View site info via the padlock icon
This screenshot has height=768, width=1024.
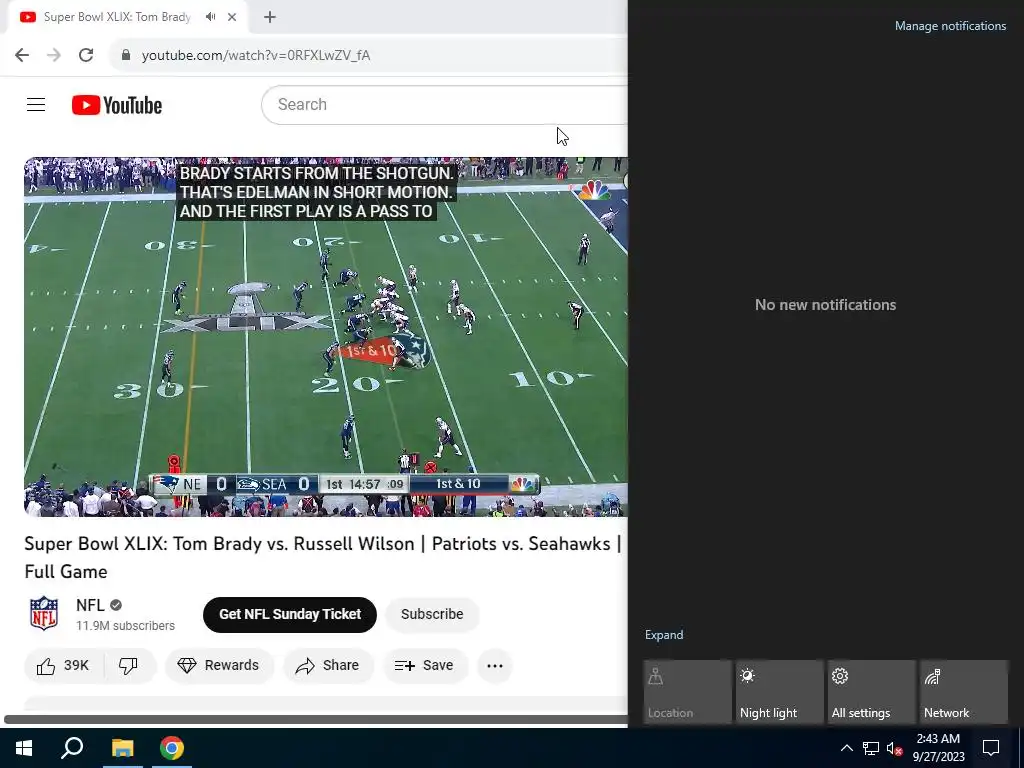[x=126, y=55]
